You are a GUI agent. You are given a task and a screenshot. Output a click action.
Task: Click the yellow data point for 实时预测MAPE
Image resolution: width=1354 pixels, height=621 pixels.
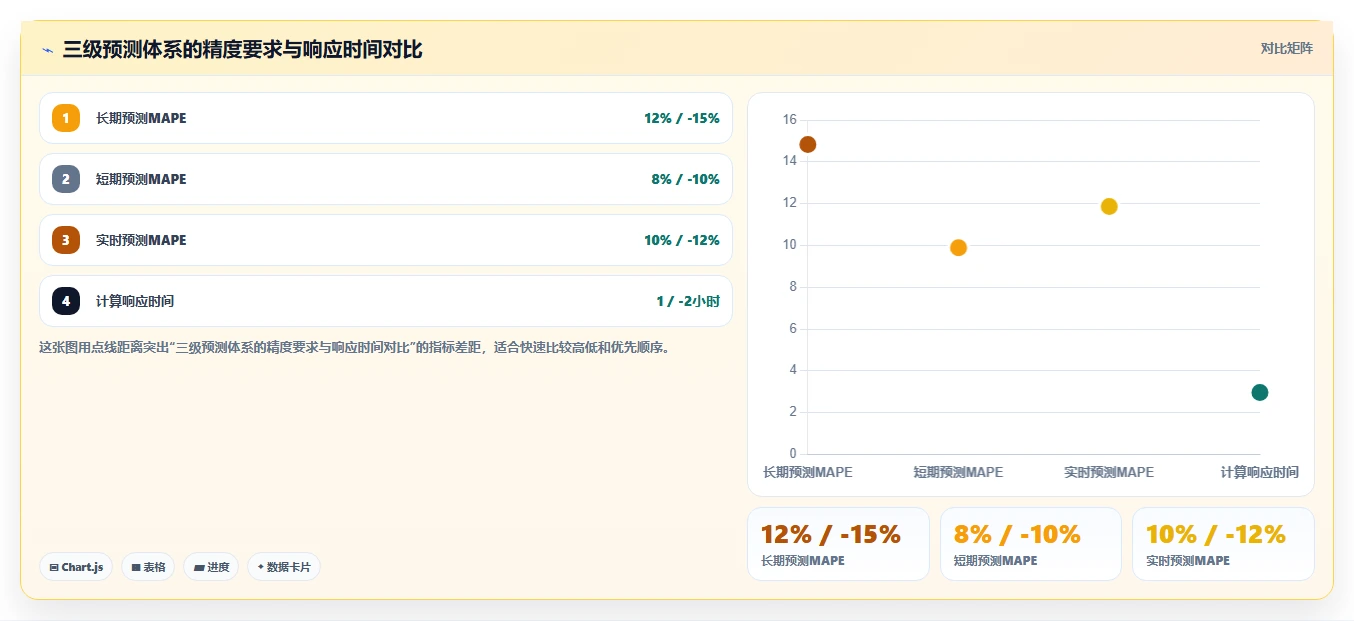[x=1109, y=206]
